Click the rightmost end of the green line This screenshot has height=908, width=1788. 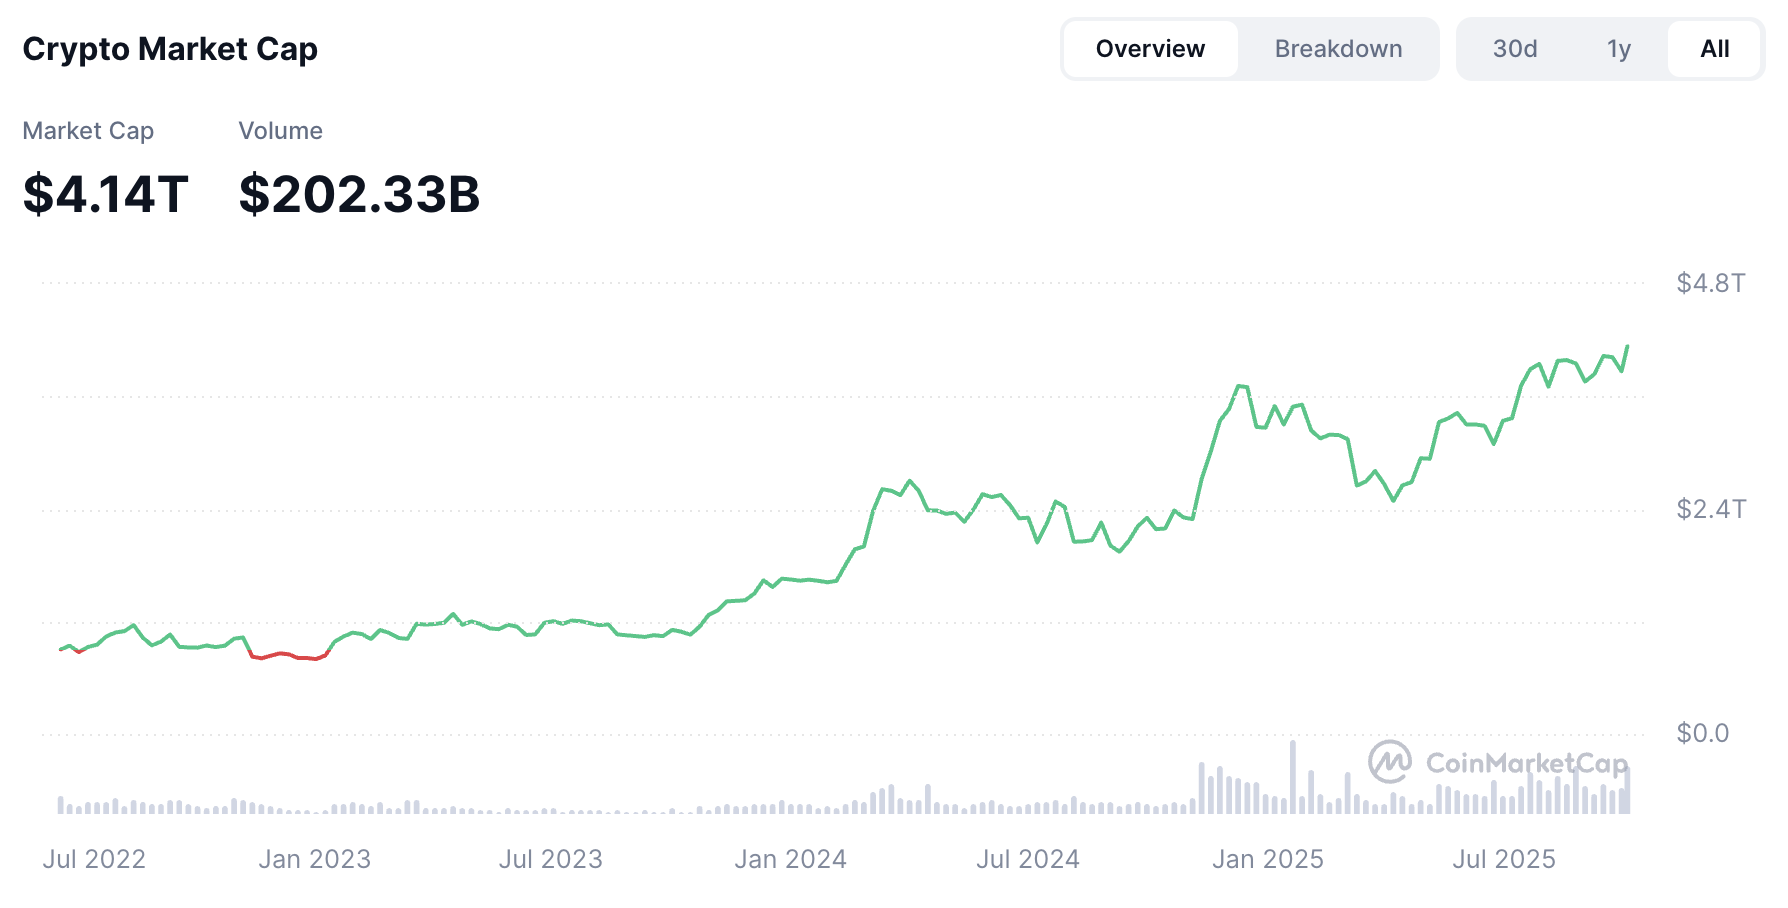[x=1627, y=347]
